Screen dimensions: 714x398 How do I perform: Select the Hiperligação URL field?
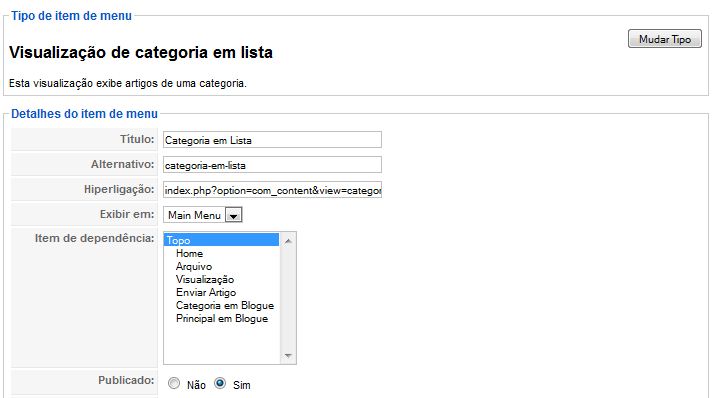coord(272,190)
